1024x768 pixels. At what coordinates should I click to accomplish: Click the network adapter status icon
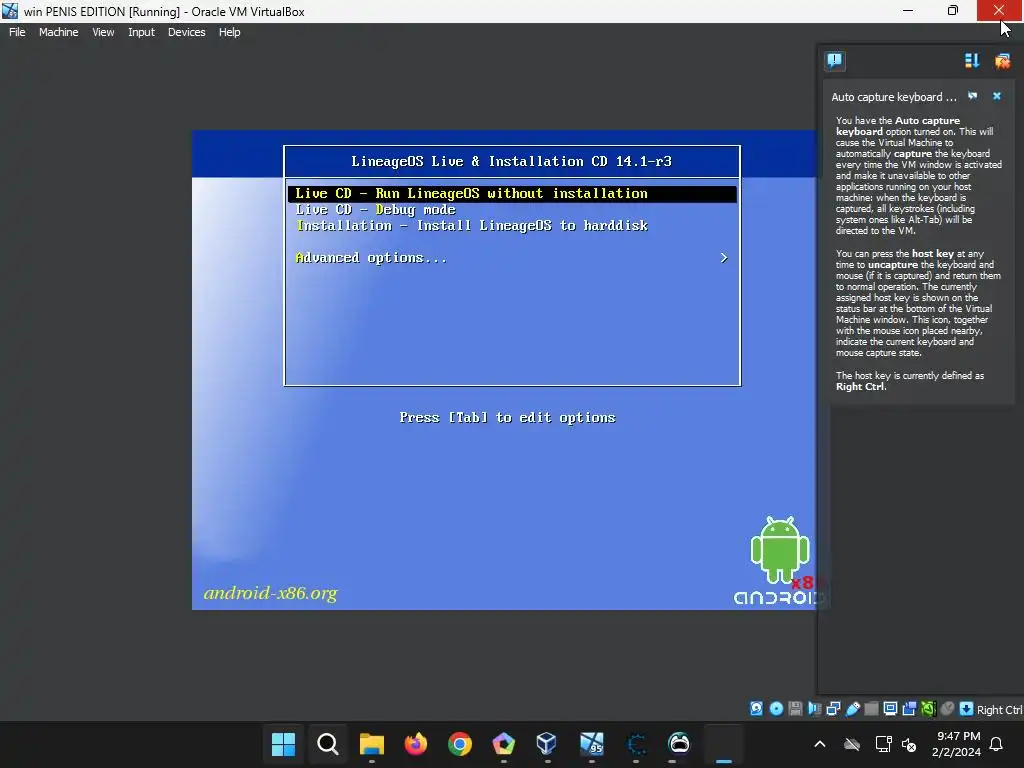pos(833,709)
